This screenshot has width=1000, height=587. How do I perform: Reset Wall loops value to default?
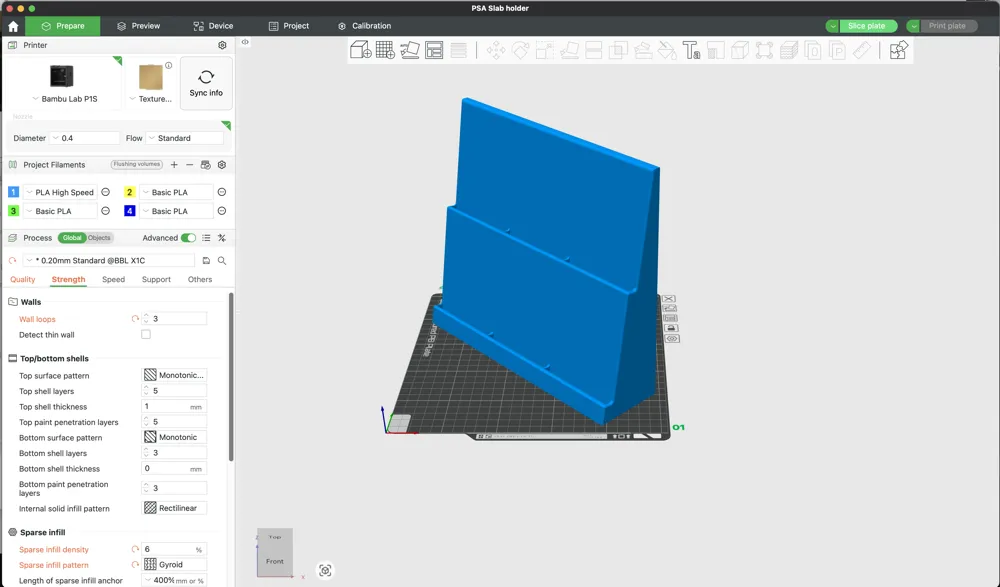pos(135,318)
